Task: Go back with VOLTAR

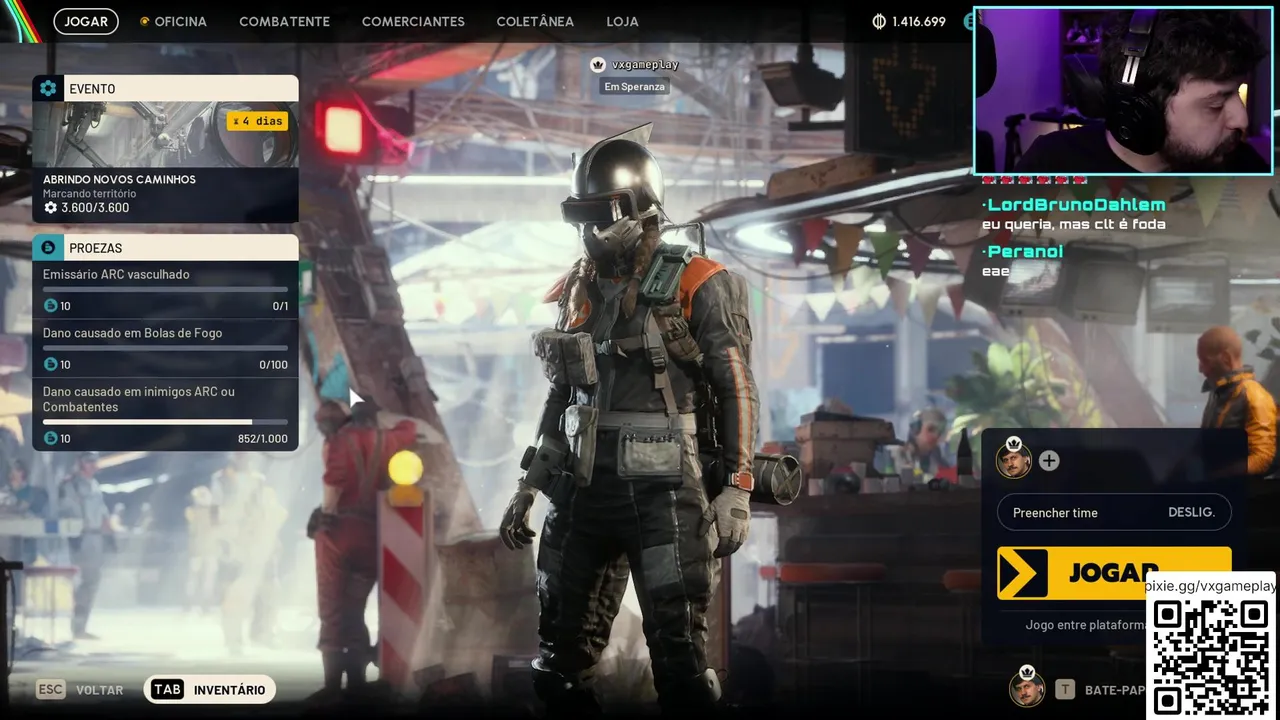Action: (100, 690)
